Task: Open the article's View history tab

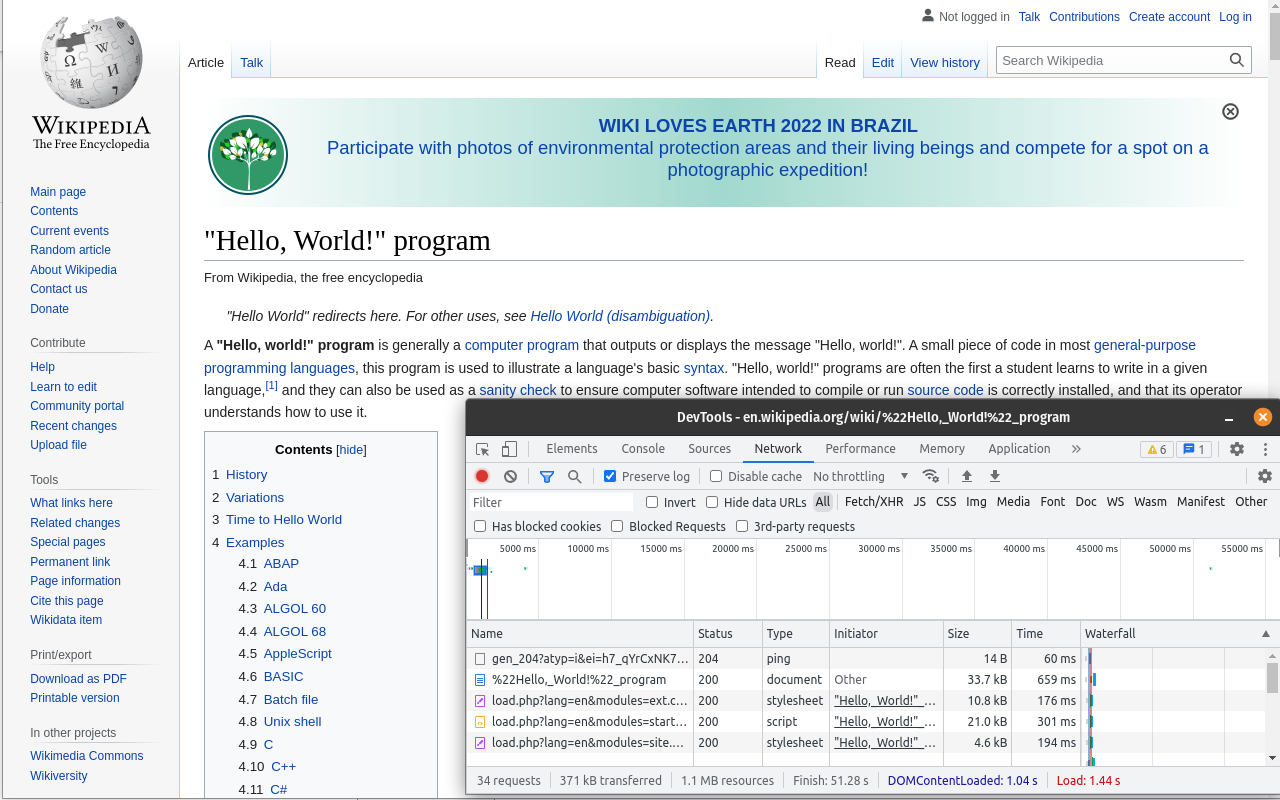Action: click(944, 62)
